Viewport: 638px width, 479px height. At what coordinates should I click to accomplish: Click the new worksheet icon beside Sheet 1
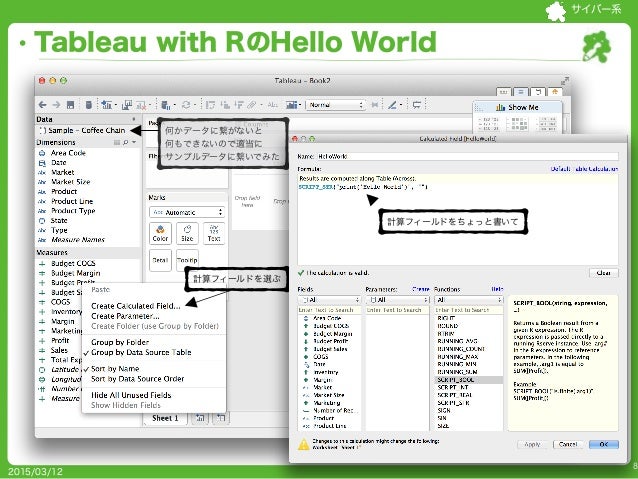(200, 418)
